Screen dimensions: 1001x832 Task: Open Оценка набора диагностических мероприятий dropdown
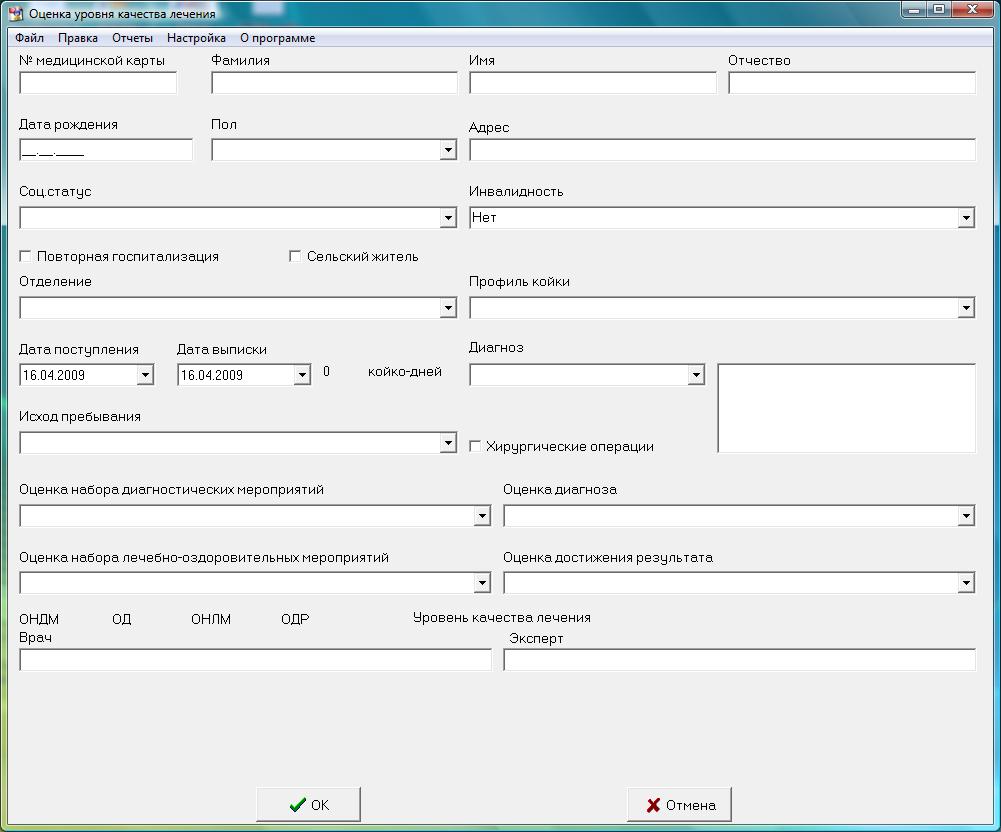tap(482, 515)
